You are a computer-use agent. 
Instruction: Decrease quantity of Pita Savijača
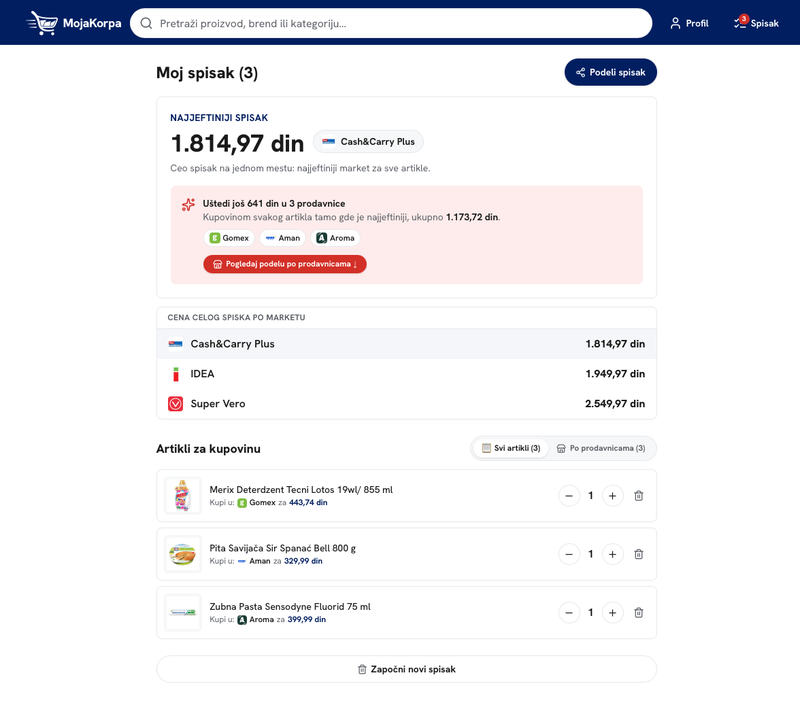[x=569, y=554]
